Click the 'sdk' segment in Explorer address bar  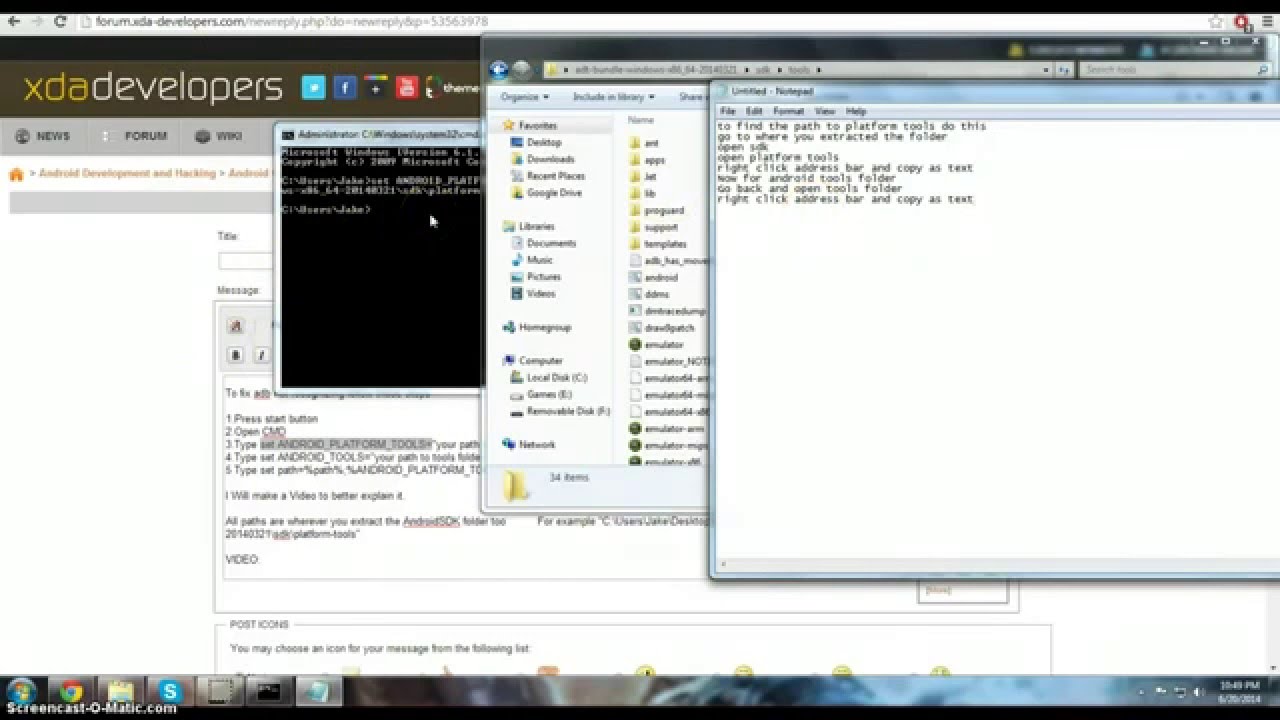point(763,70)
